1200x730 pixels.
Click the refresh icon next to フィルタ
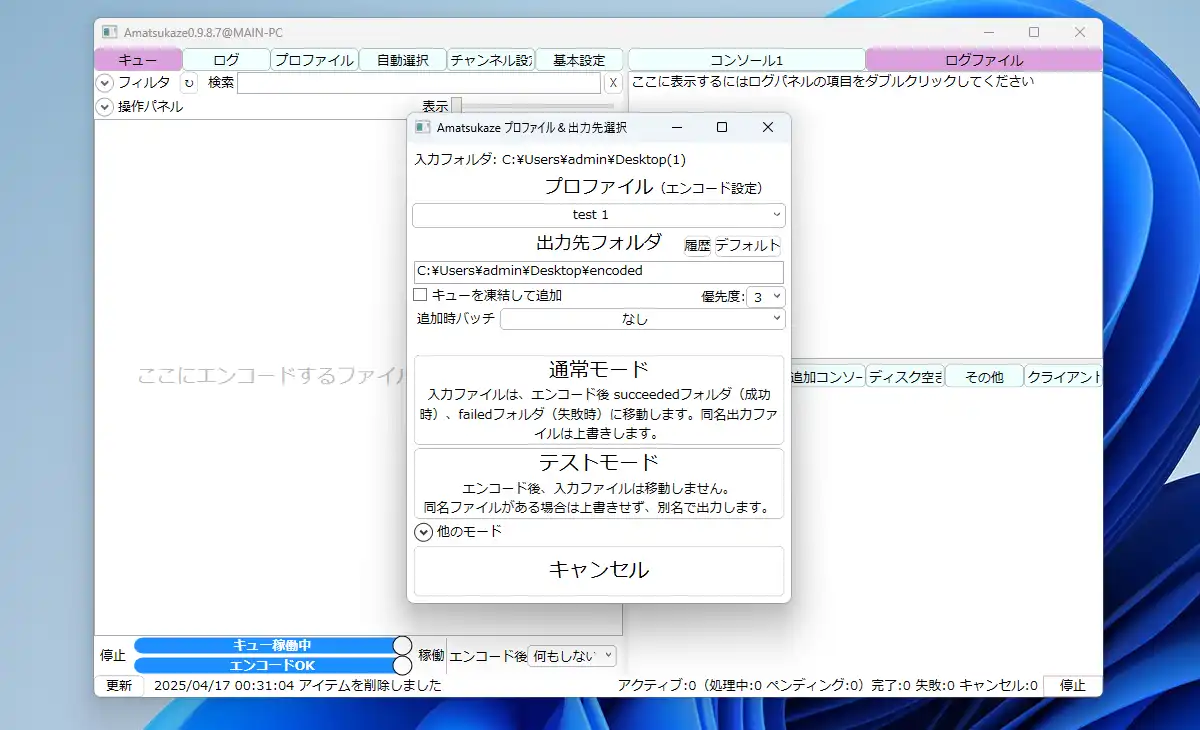[189, 83]
